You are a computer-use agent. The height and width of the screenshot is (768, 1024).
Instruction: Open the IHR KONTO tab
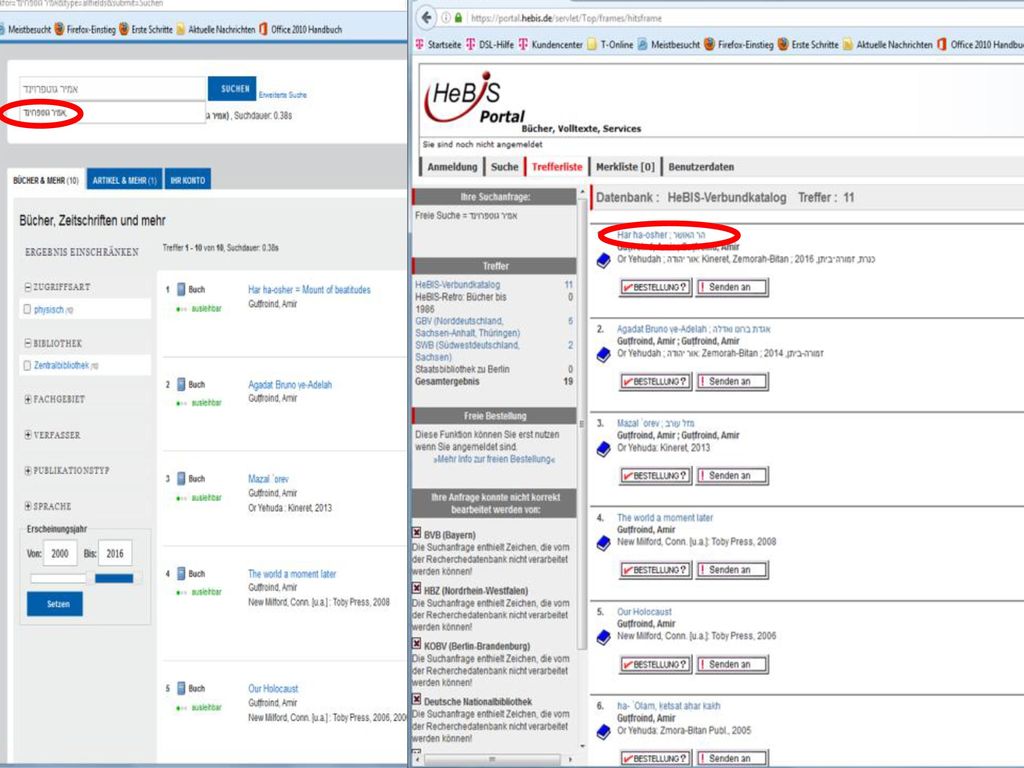tap(187, 180)
